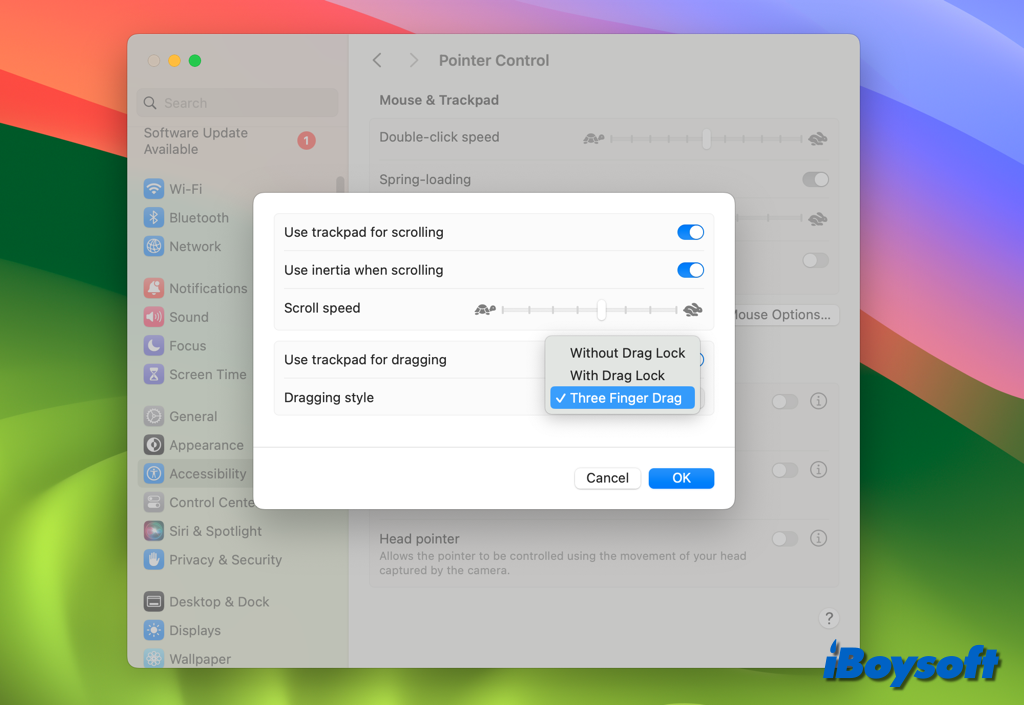This screenshot has width=1024, height=705.
Task: Toggle the Head pointer switch
Action: [x=784, y=539]
